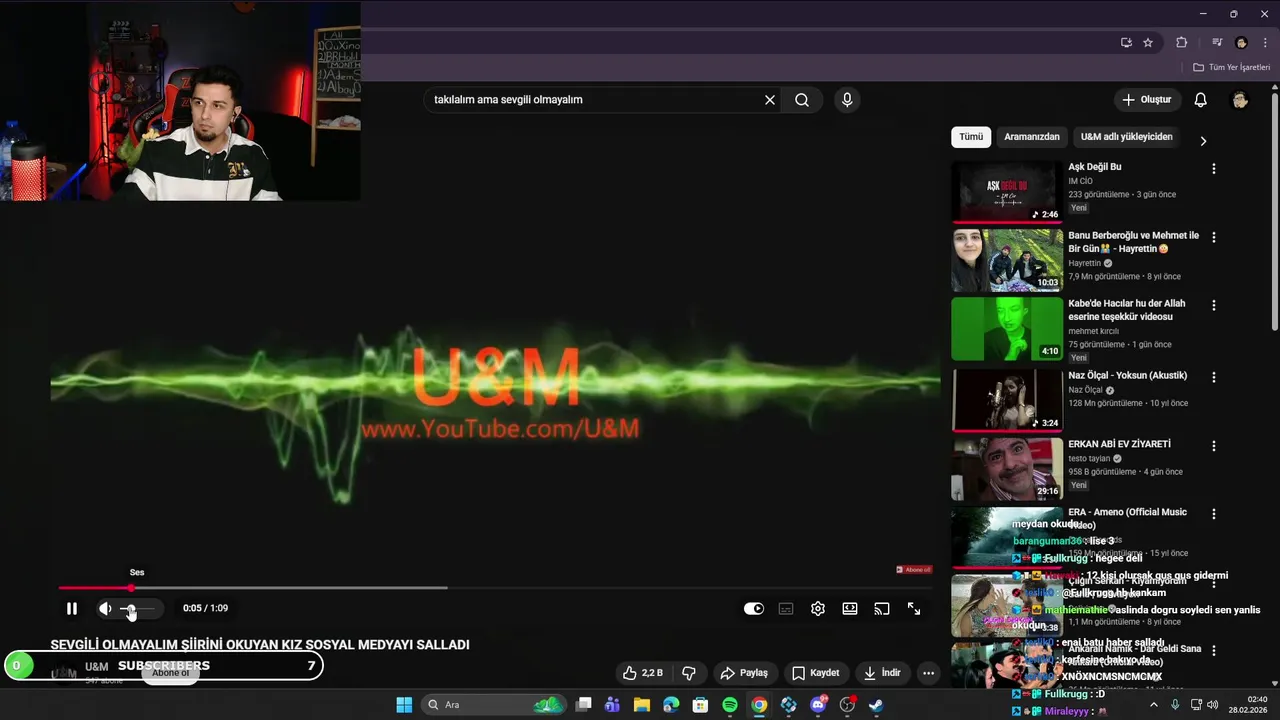Toggle subtitles in the player
Viewport: 1280px width, 720px height.
coord(786,608)
